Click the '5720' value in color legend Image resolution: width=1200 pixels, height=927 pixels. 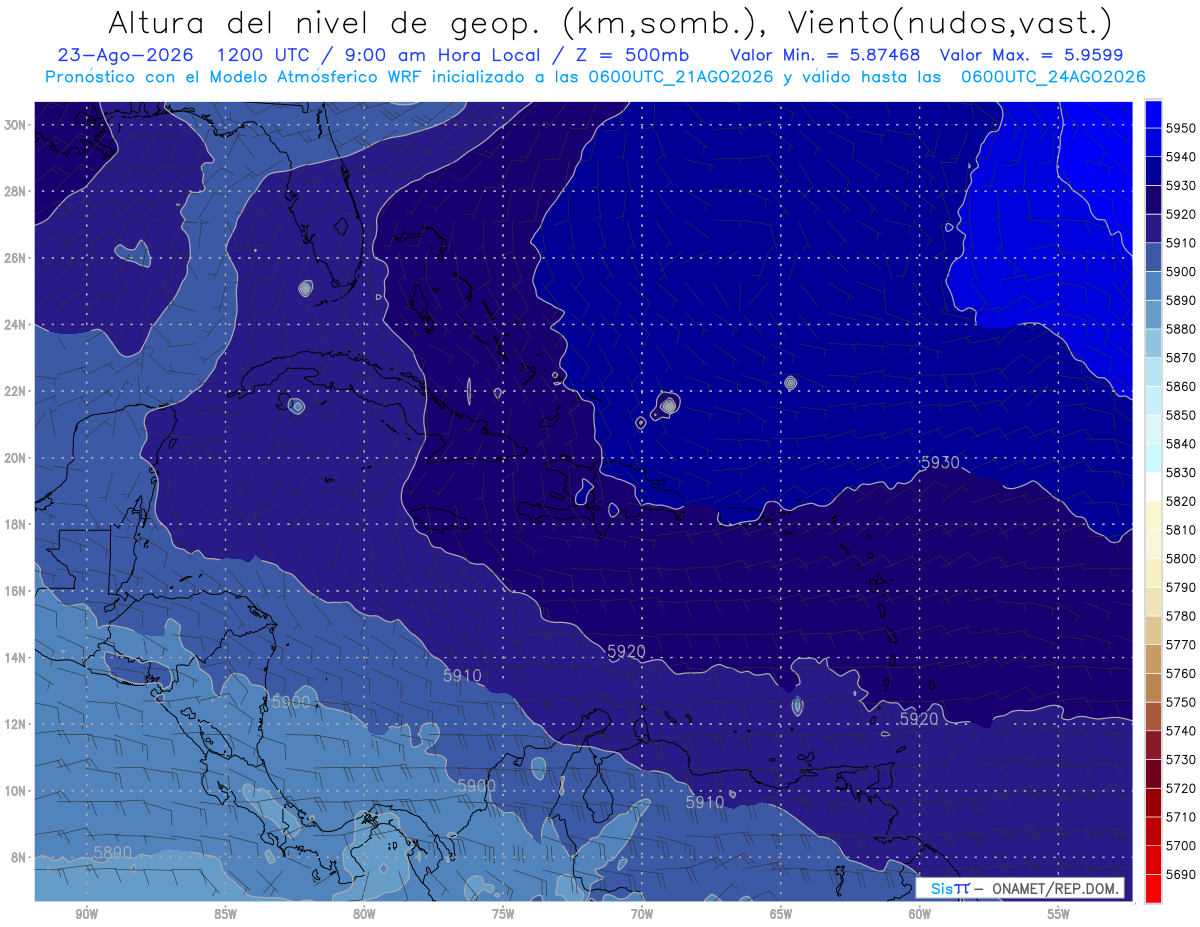[x=1180, y=788]
